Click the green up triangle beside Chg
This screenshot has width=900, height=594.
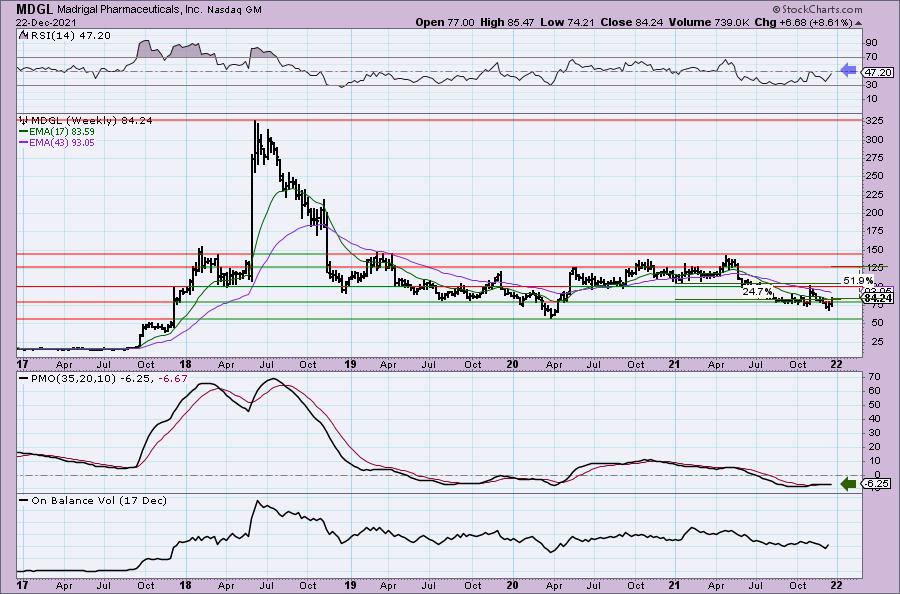click(x=858, y=23)
